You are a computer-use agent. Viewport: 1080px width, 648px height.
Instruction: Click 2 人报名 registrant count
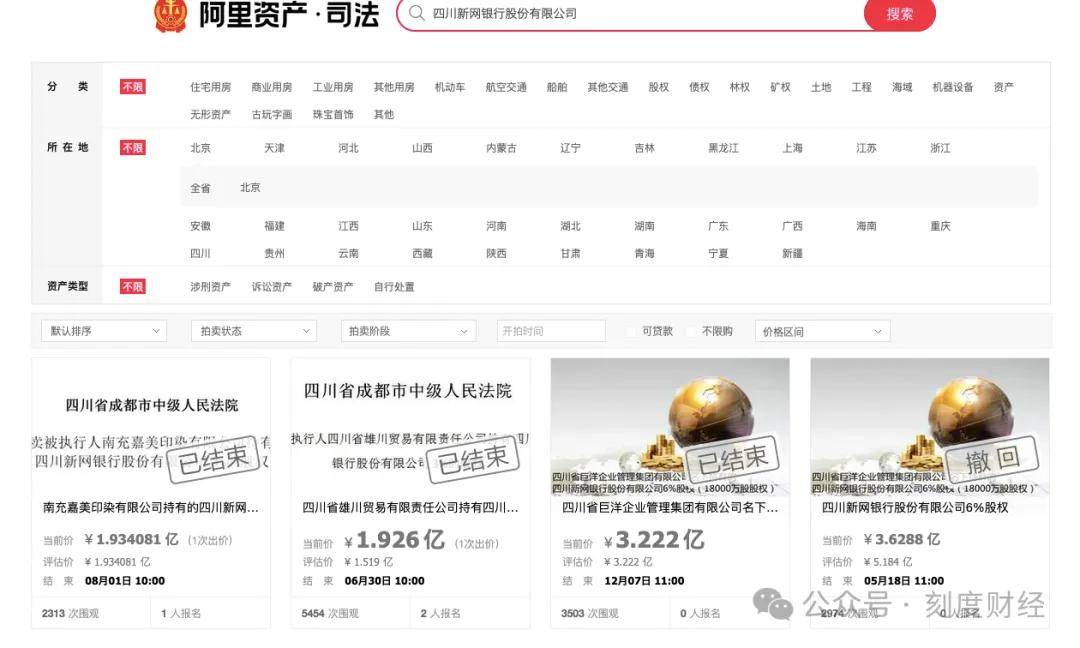click(441, 614)
